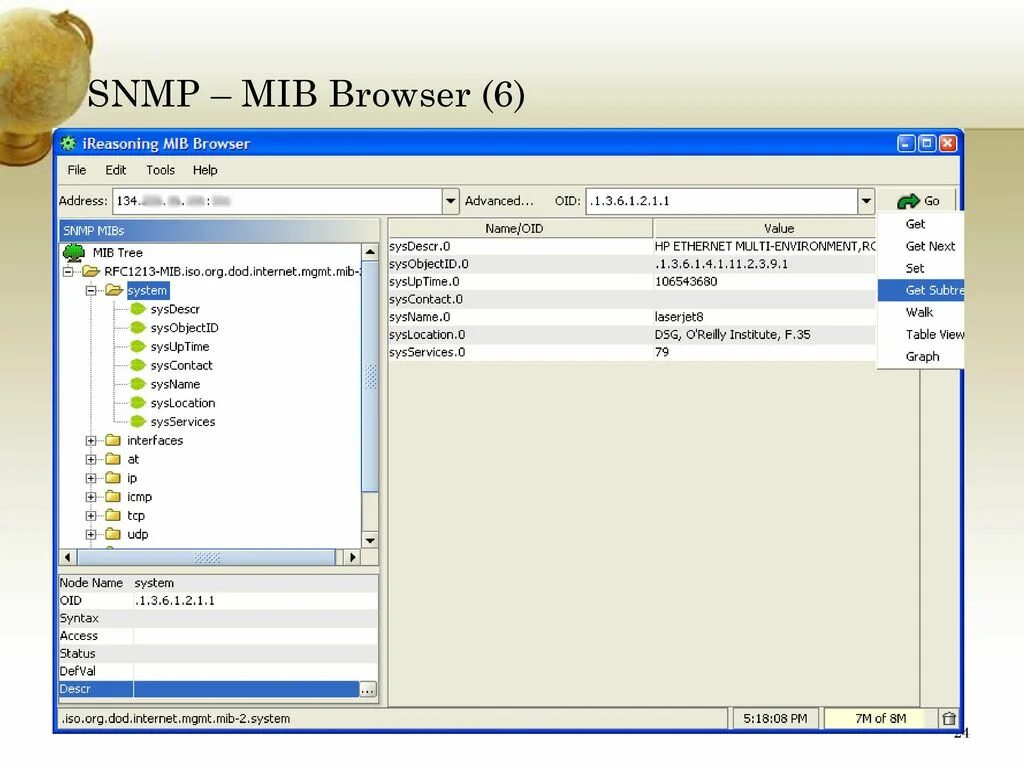Choose Graph from the operations menu

coord(920,357)
